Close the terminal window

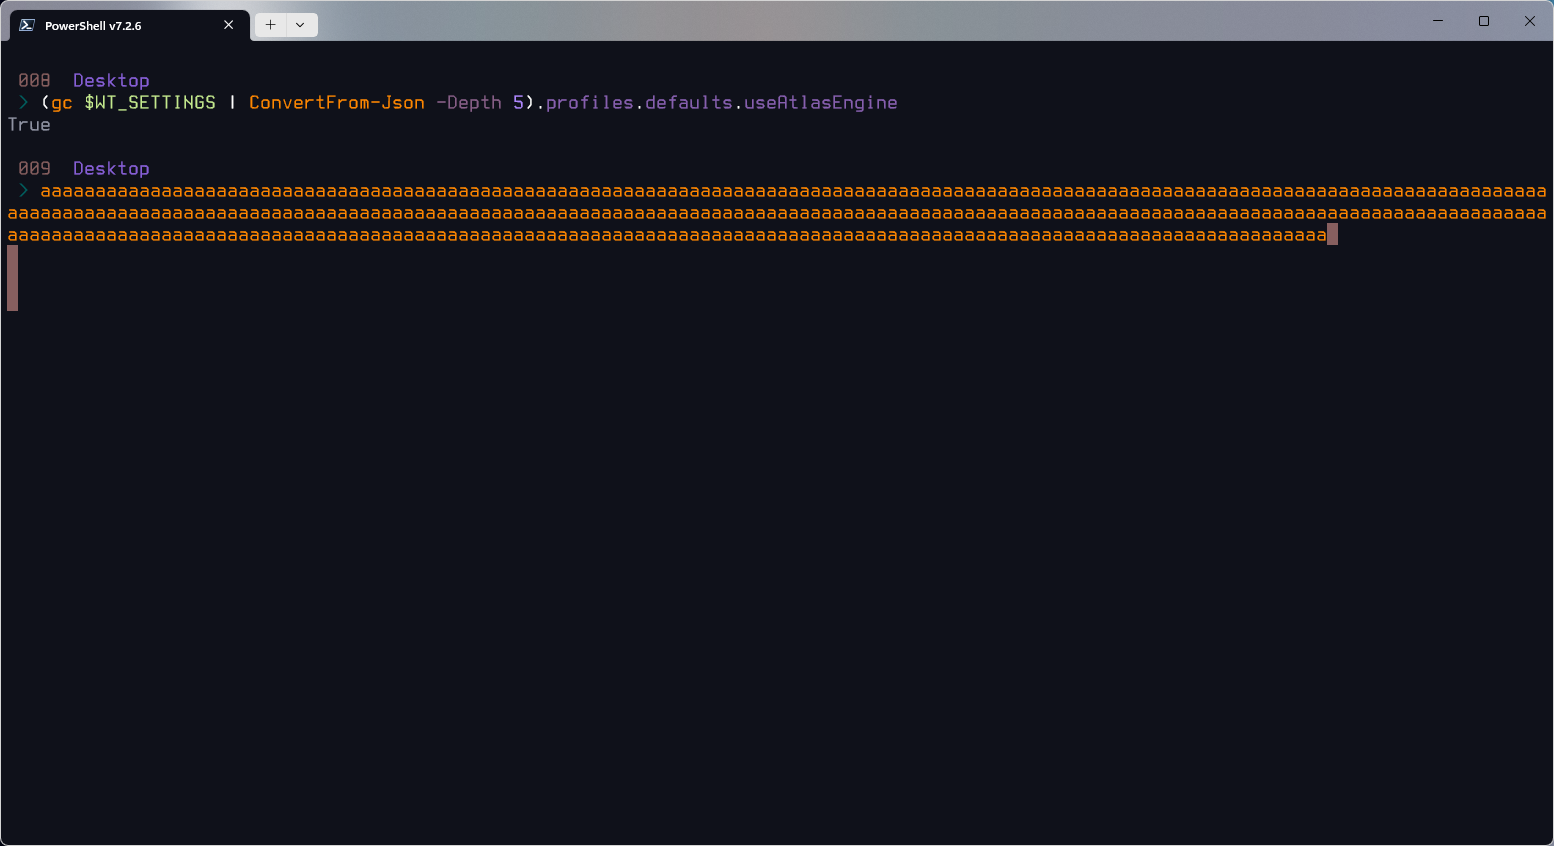tap(1530, 21)
